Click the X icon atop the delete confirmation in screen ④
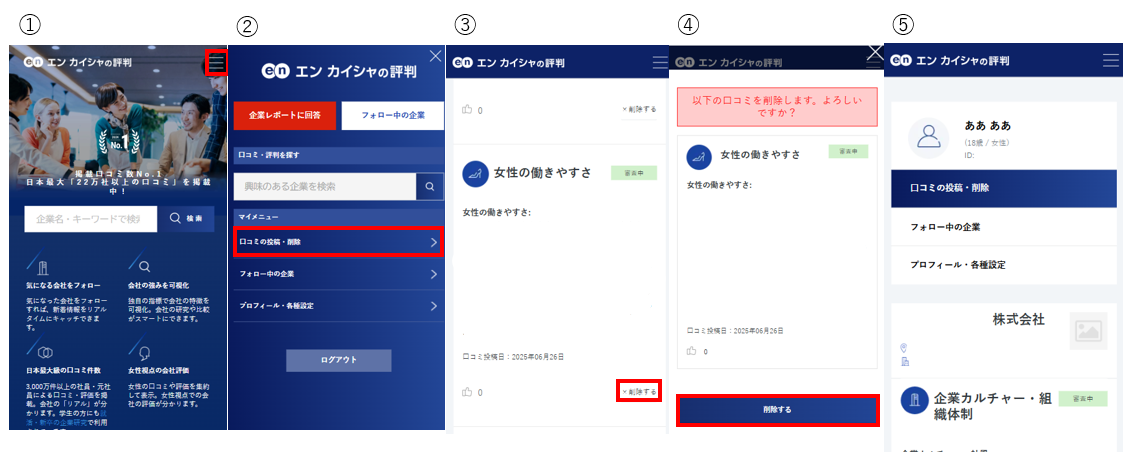The width and height of the screenshot is (1129, 466). click(x=875, y=52)
